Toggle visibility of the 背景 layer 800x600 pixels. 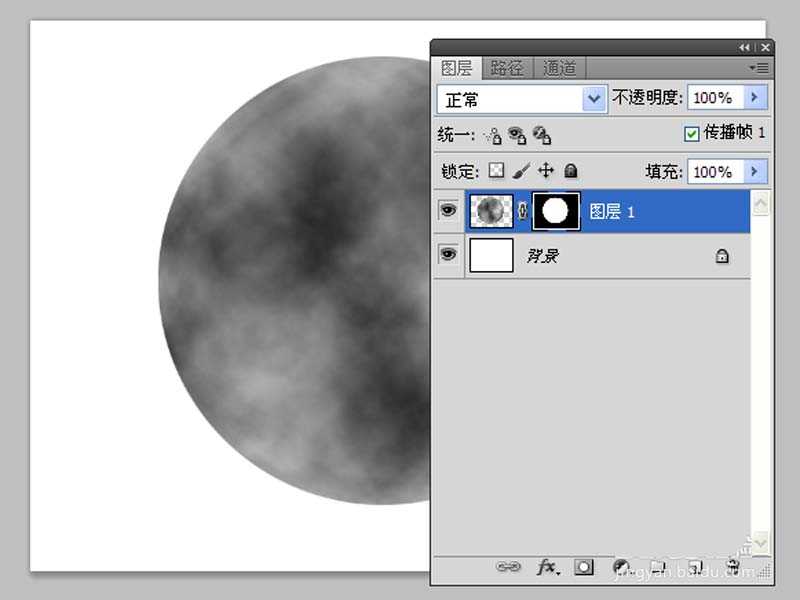coord(448,255)
